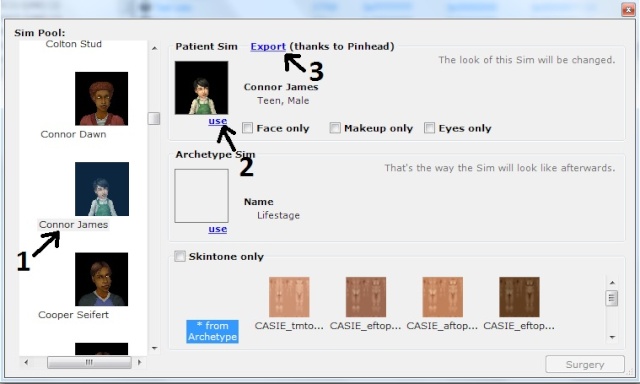Enable the Eyes only checkbox
Viewport: 640px width, 384px height.
click(x=429, y=128)
